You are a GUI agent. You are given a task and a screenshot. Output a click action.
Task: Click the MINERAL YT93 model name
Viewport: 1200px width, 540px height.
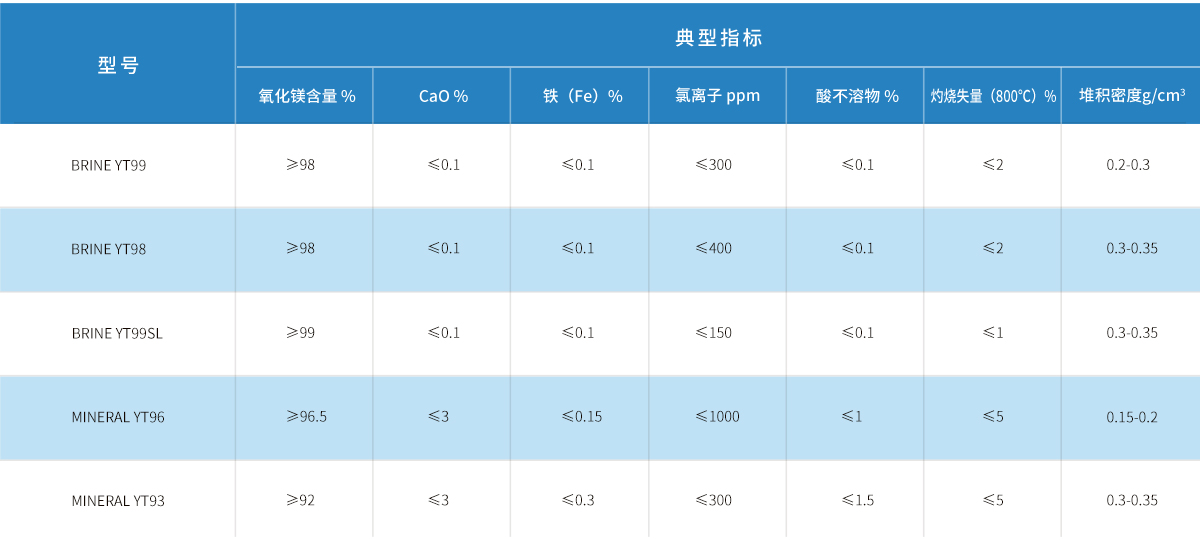click(x=118, y=500)
